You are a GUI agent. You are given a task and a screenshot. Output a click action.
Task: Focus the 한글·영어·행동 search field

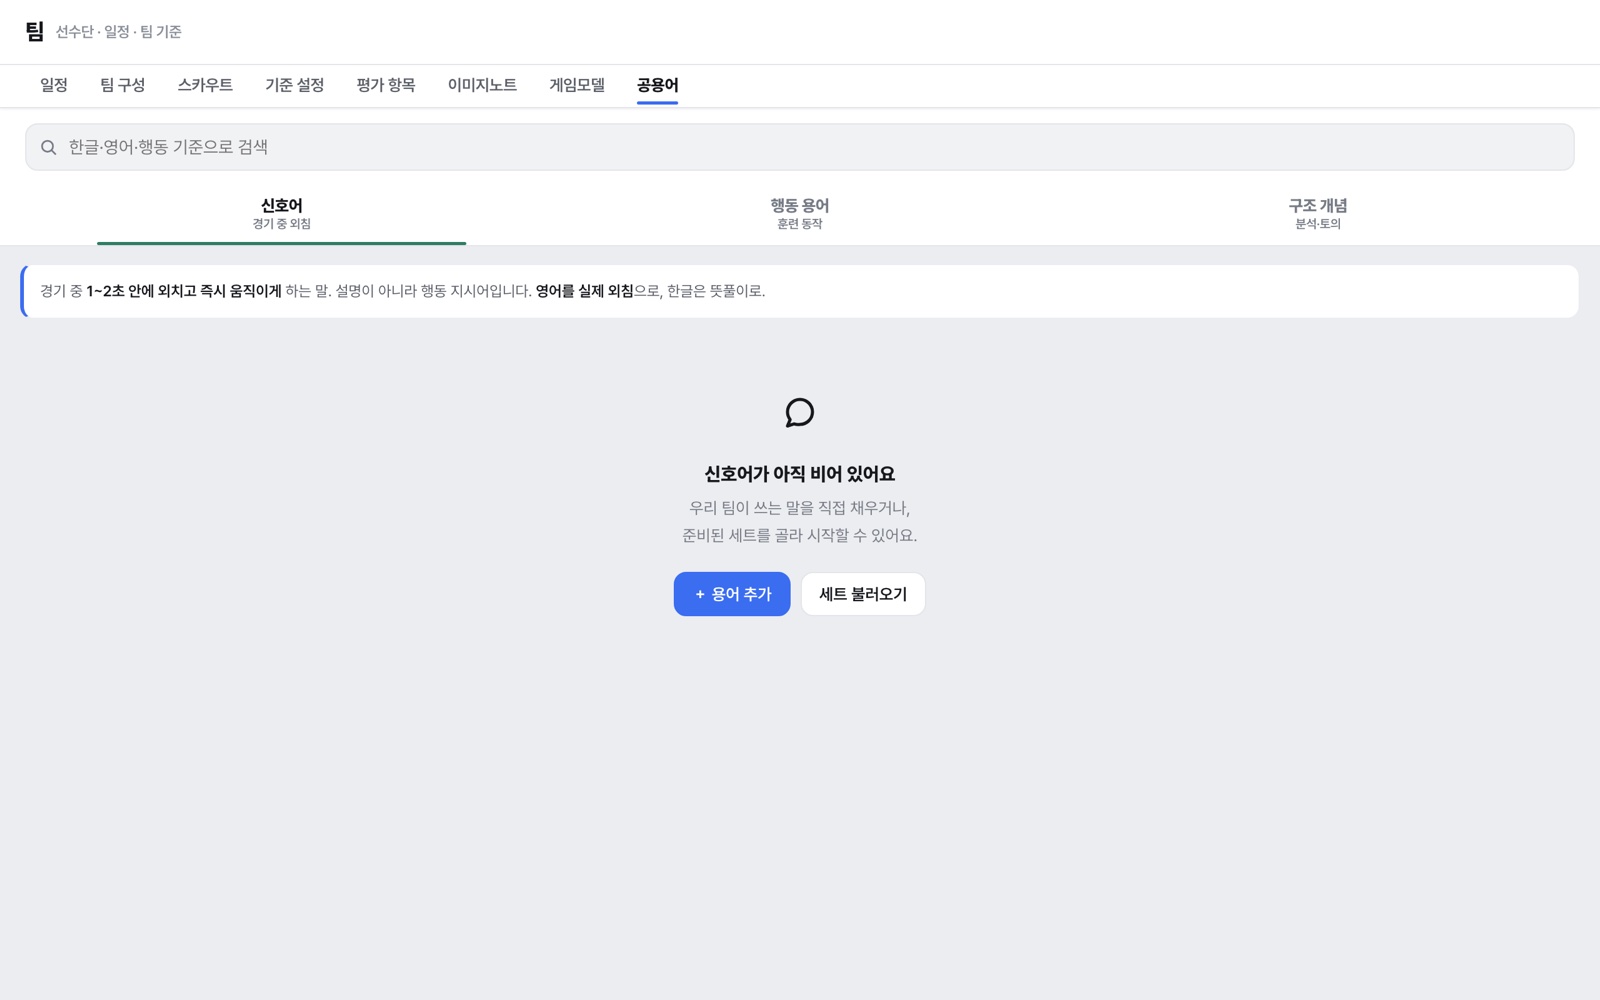[x=799, y=147]
